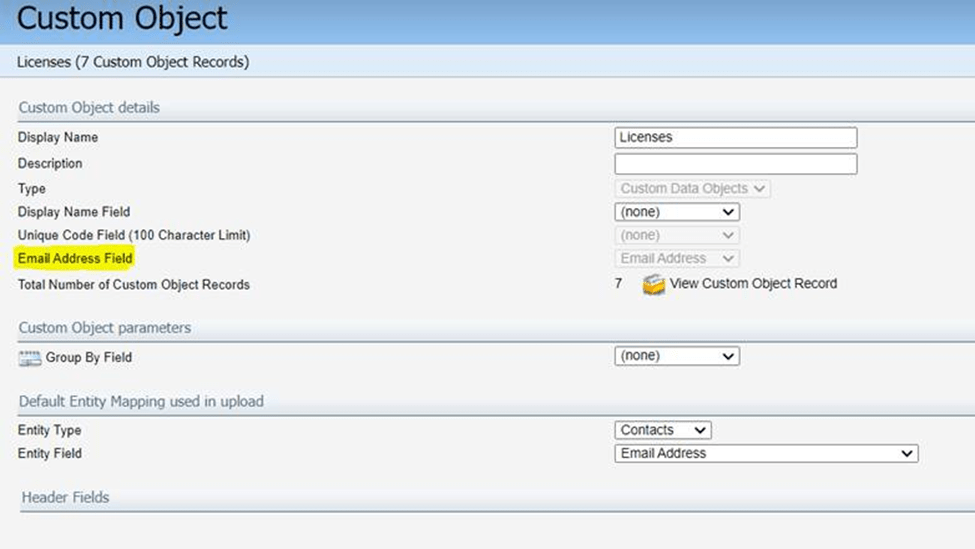The image size is (975, 549).
Task: Open the Email Address Field dropdown
Action: tap(677, 259)
